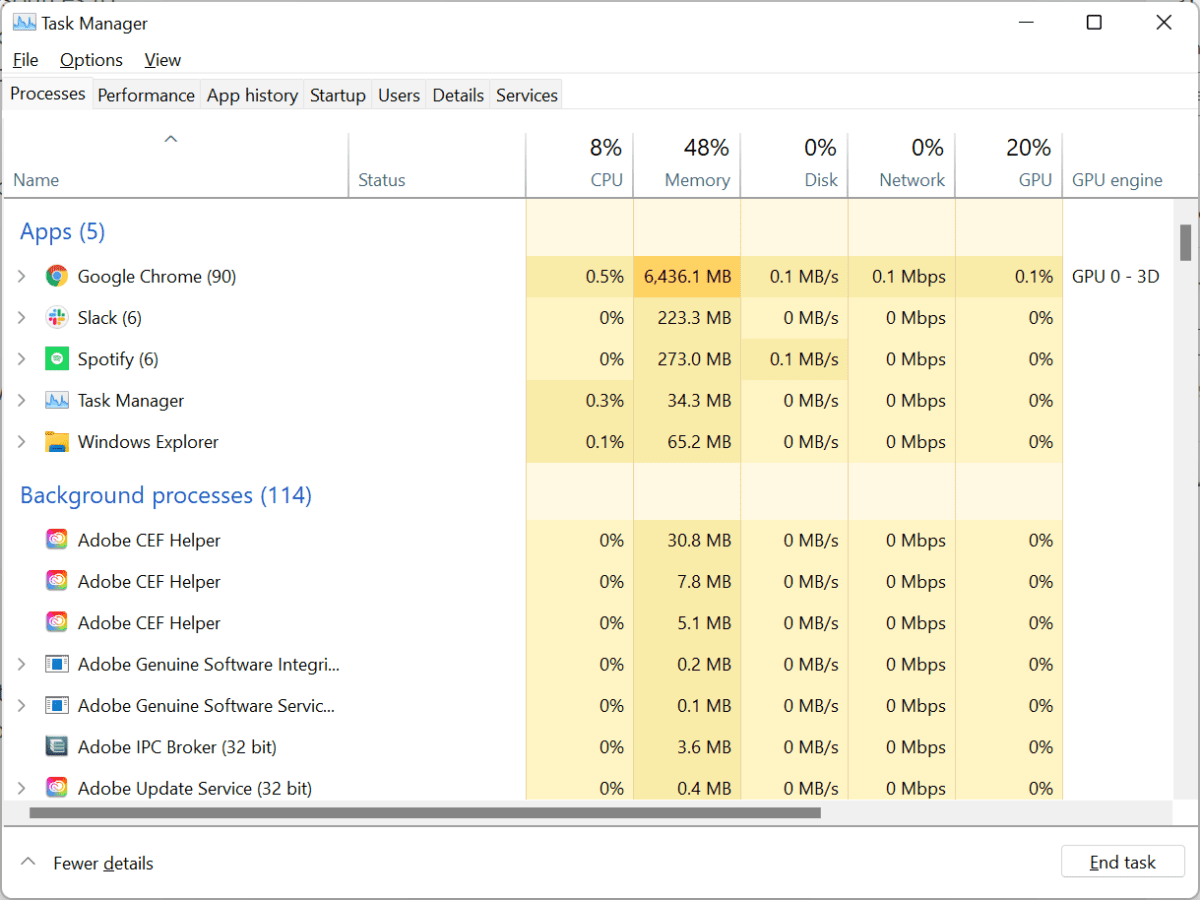Viewport: 1200px width, 900px height.
Task: Click the GPU 0 - 3D engine cell
Action: pyautogui.click(x=1116, y=276)
